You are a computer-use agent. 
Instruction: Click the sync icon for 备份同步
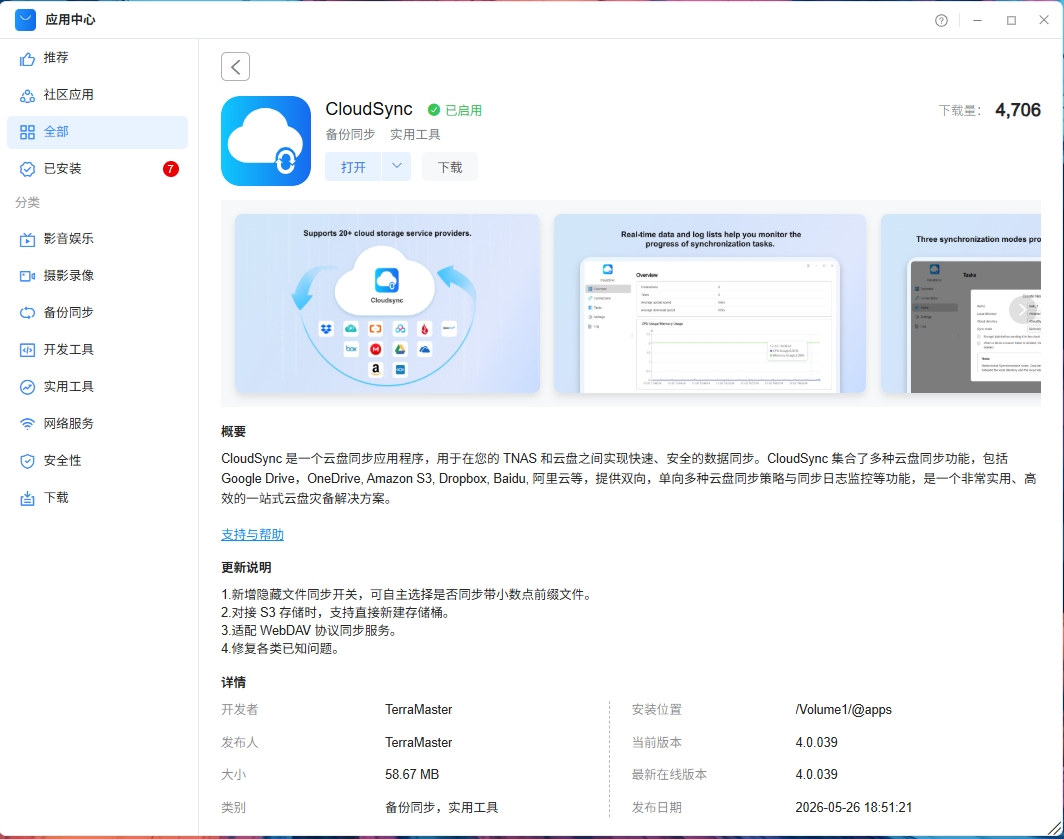[x=27, y=313]
